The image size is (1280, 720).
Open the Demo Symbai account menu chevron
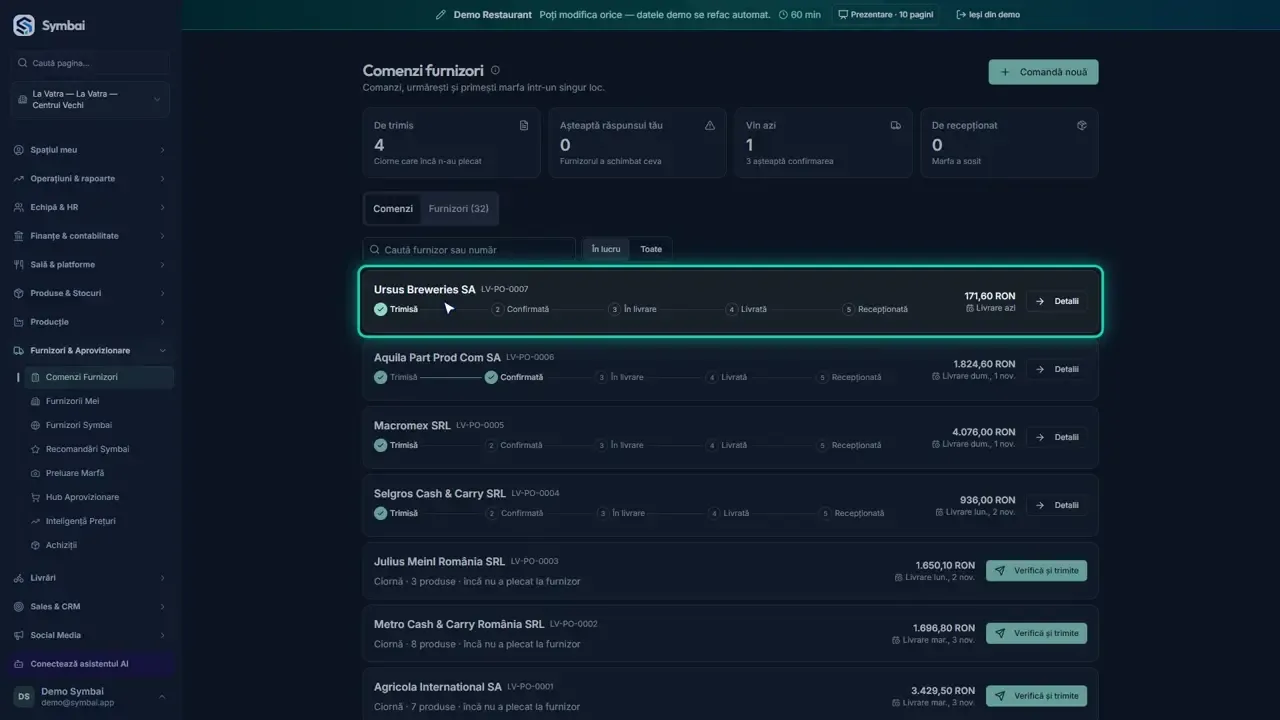point(162,697)
